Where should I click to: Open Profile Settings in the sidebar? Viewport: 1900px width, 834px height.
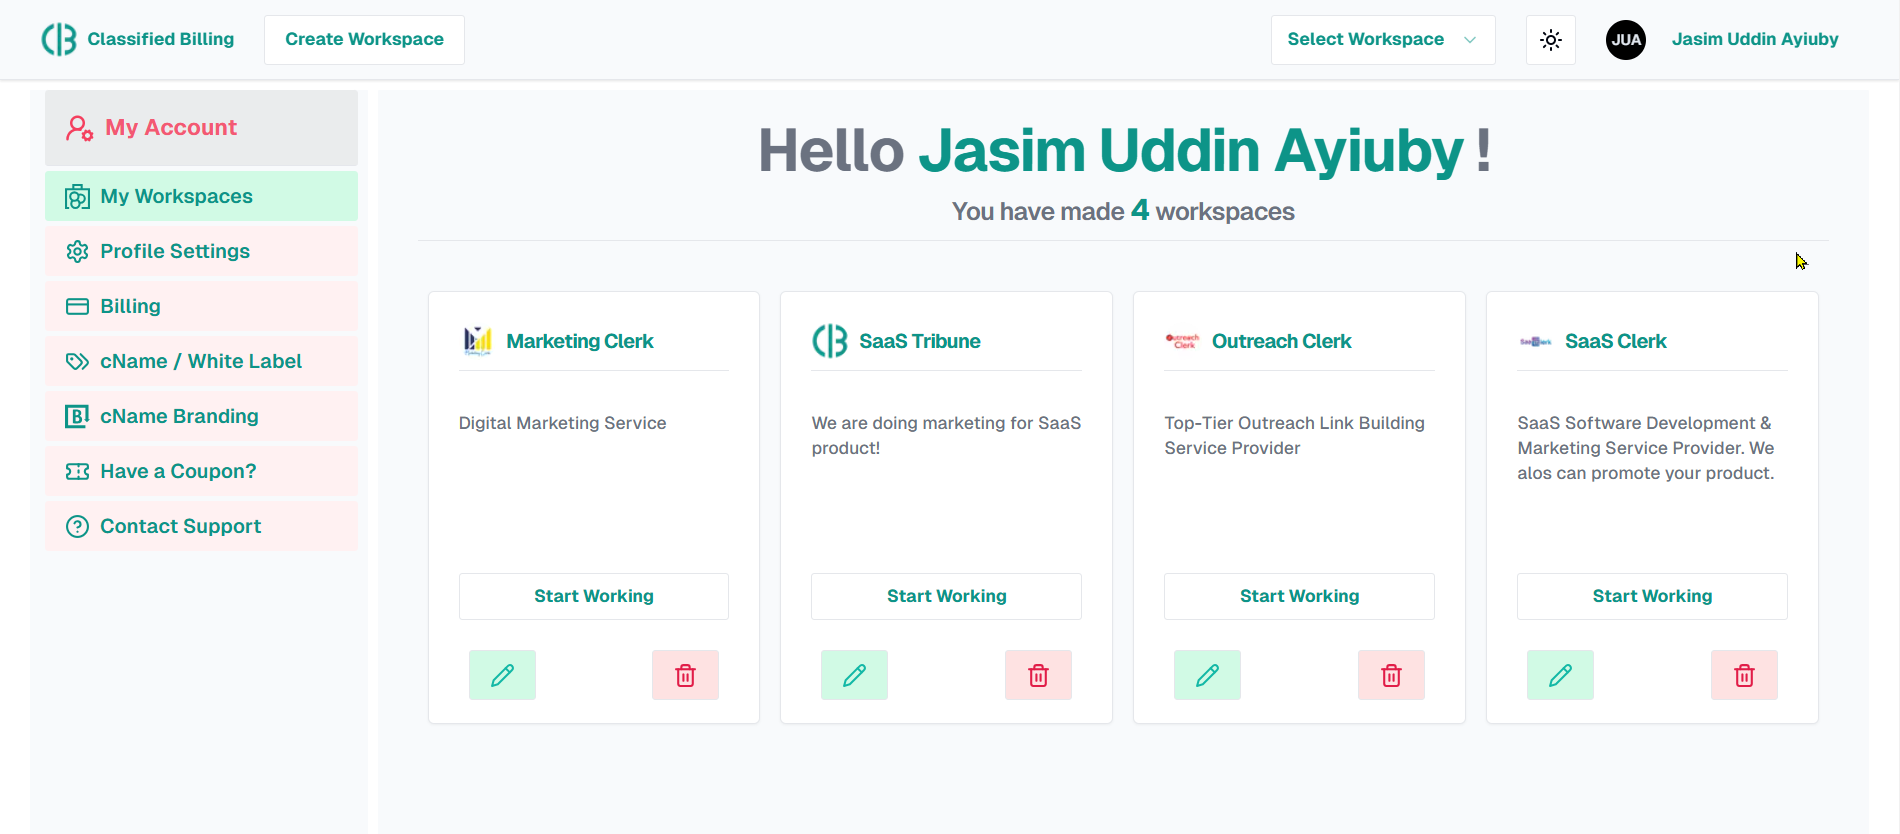[201, 251]
